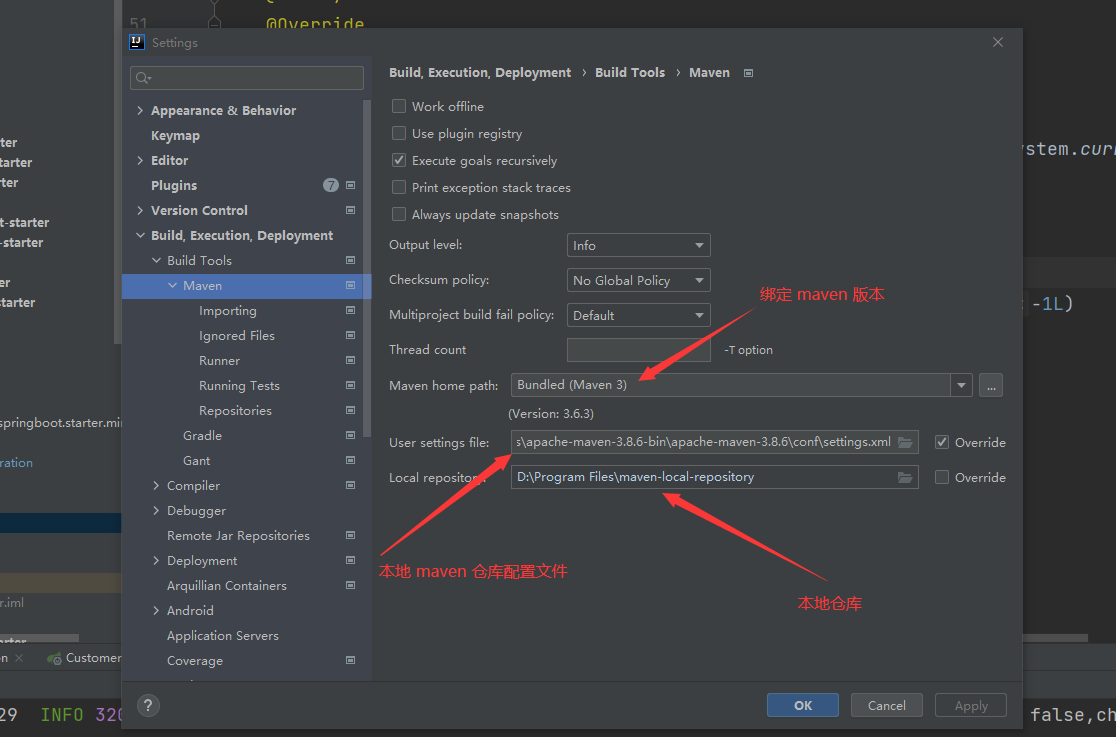This screenshot has width=1116, height=737.
Task: Open the Output level dropdown
Action: click(x=638, y=245)
